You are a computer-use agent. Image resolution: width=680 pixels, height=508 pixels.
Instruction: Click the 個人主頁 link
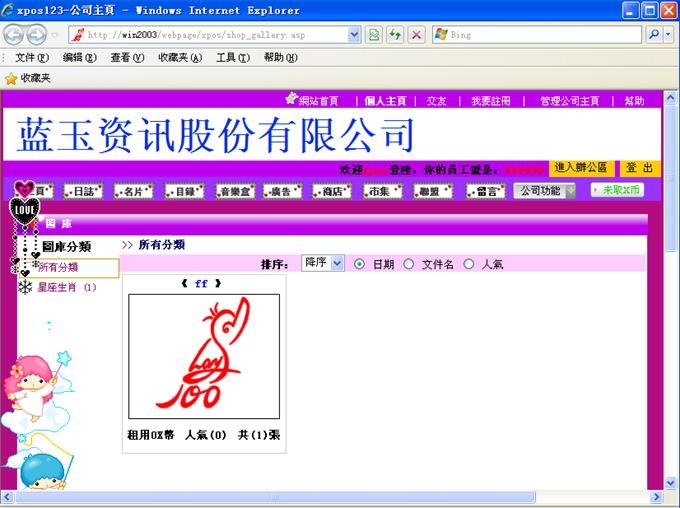[x=385, y=101]
